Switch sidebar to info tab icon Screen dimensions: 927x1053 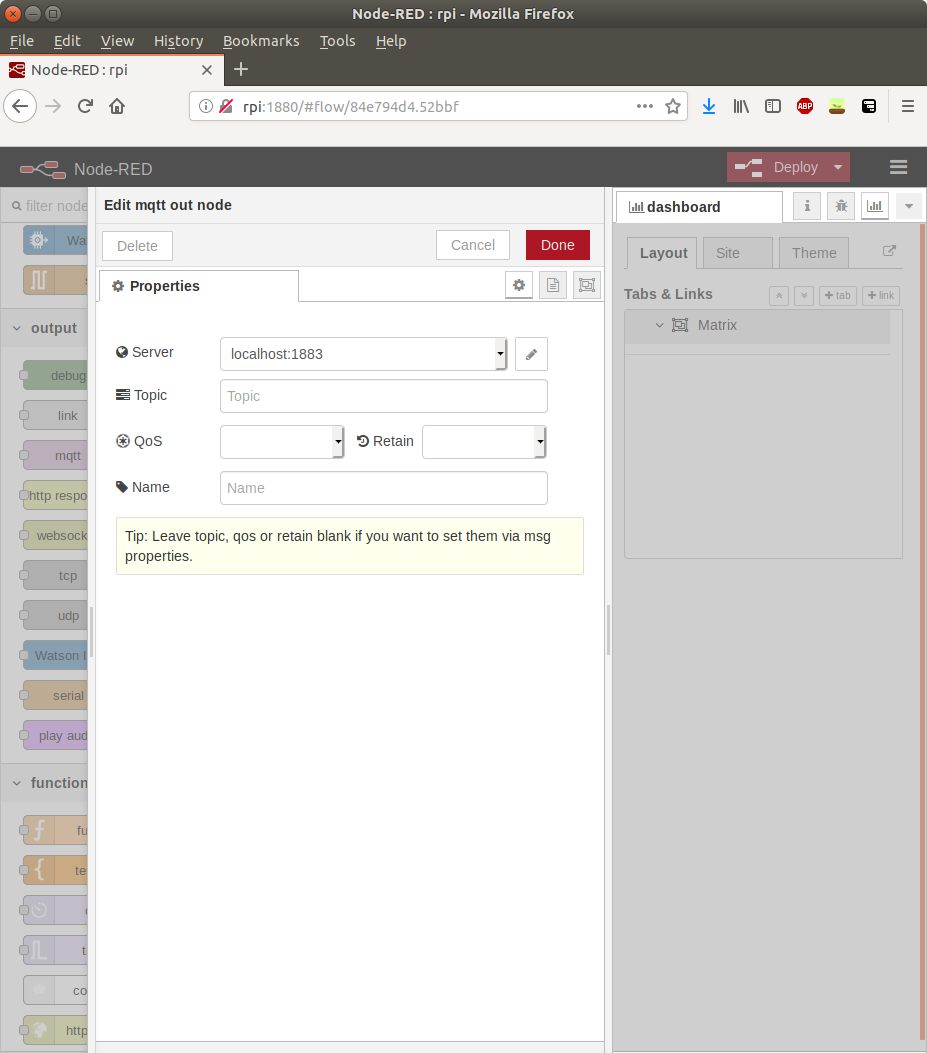pos(807,206)
